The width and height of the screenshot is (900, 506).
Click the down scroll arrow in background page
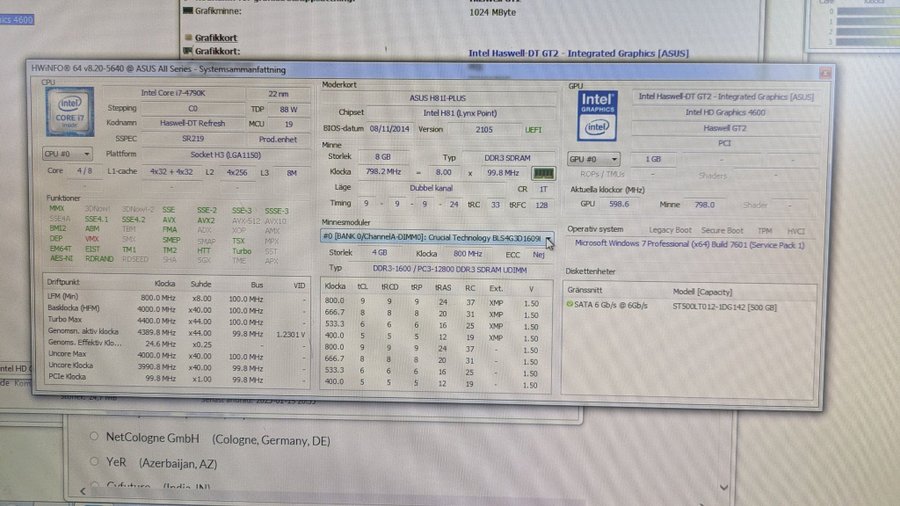click(x=724, y=487)
